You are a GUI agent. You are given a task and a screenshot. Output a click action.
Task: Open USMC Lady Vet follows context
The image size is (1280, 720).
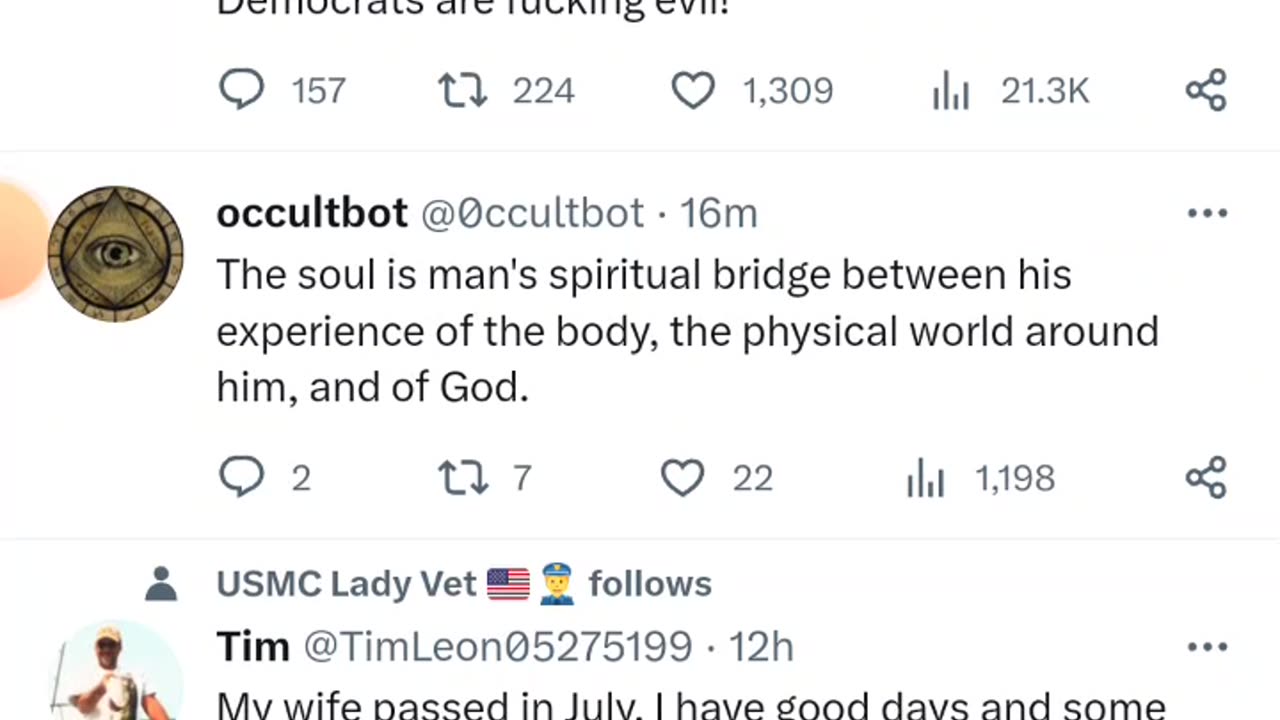(x=463, y=584)
